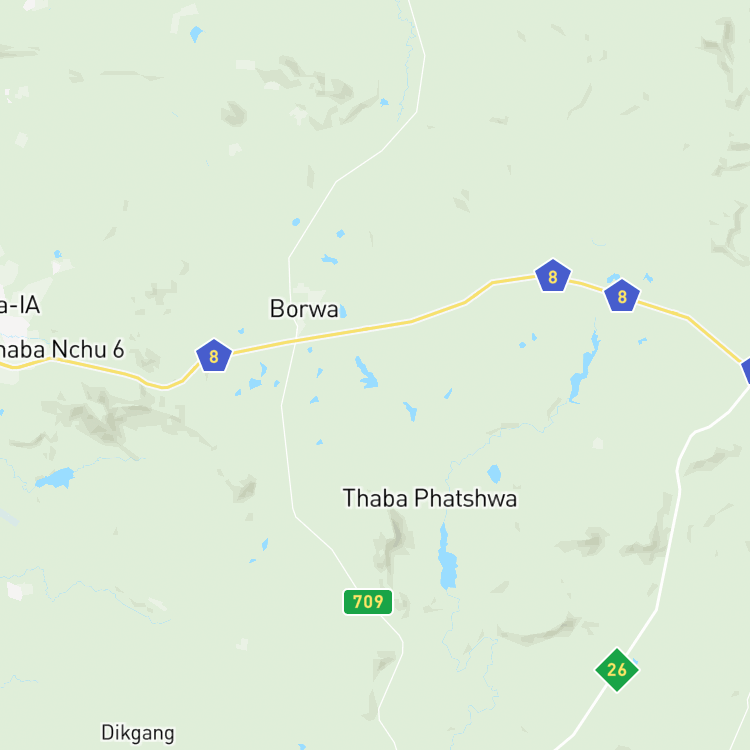Click the Dikgang town label
This screenshot has height=750, width=750.
click(138, 733)
